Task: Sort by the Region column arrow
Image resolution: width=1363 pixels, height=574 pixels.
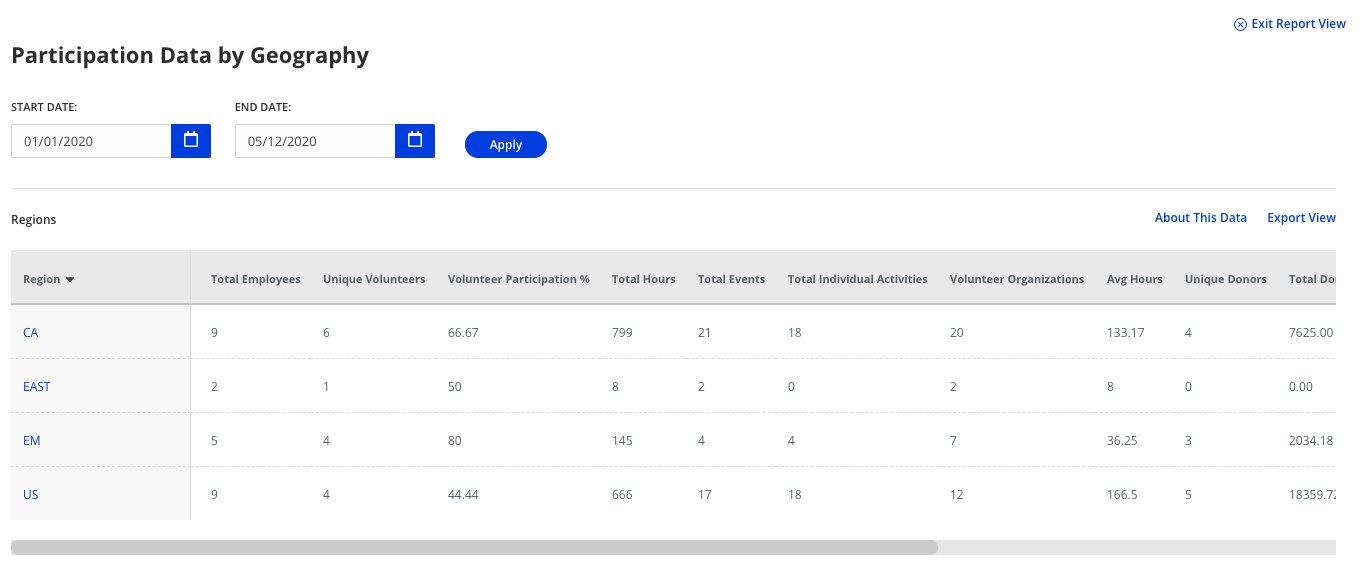Action: point(70,280)
